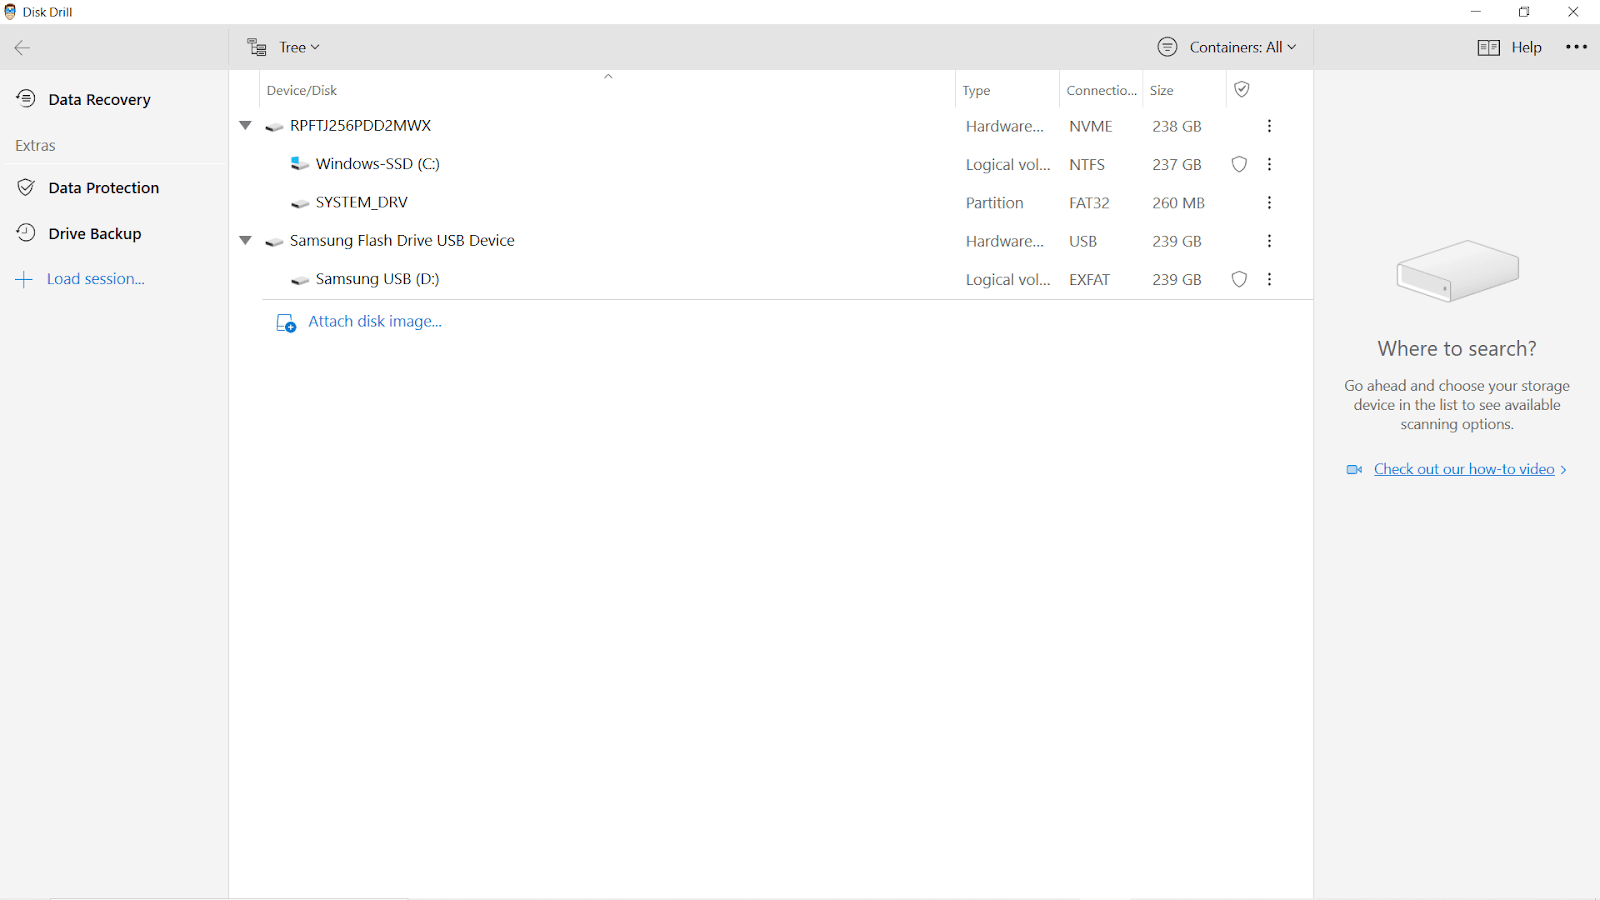
Task: Click the Containers filter icon
Action: (x=1167, y=47)
